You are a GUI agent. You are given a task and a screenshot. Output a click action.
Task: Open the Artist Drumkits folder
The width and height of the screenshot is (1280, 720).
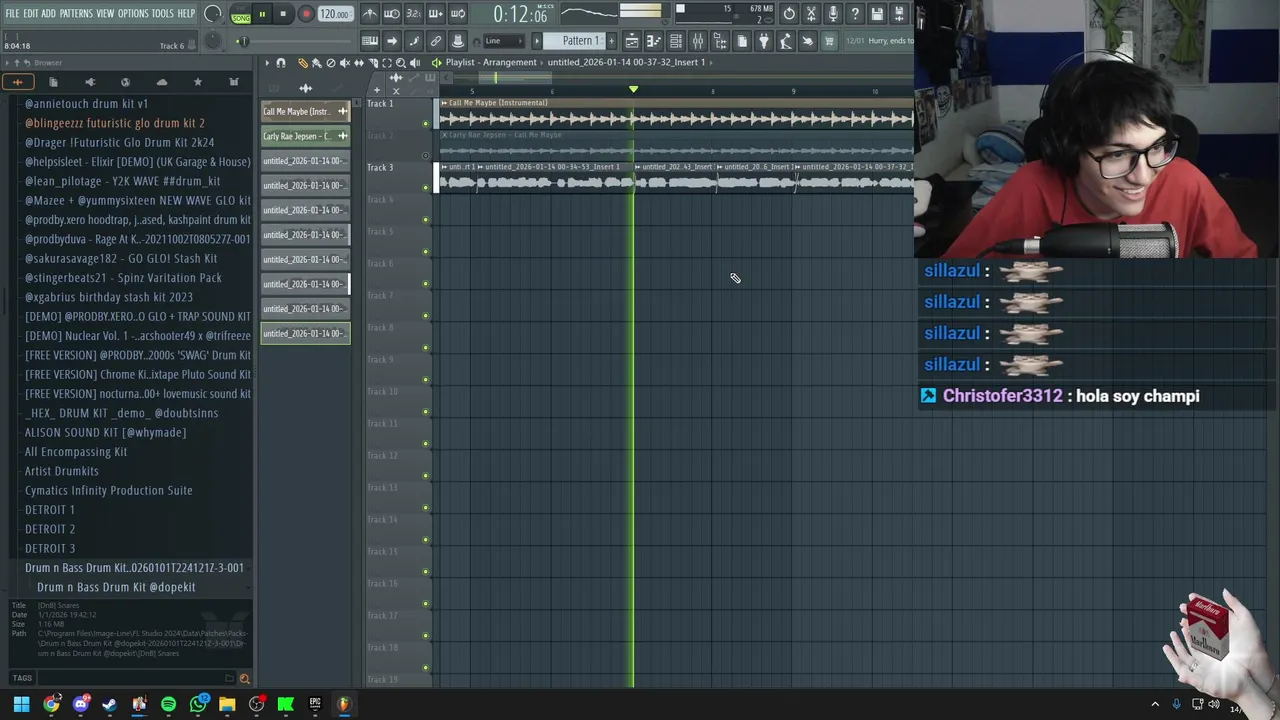[62, 471]
